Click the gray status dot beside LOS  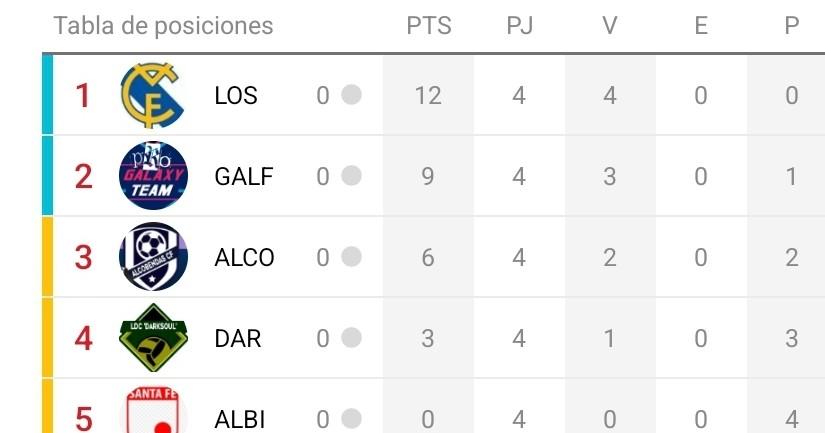tap(351, 96)
